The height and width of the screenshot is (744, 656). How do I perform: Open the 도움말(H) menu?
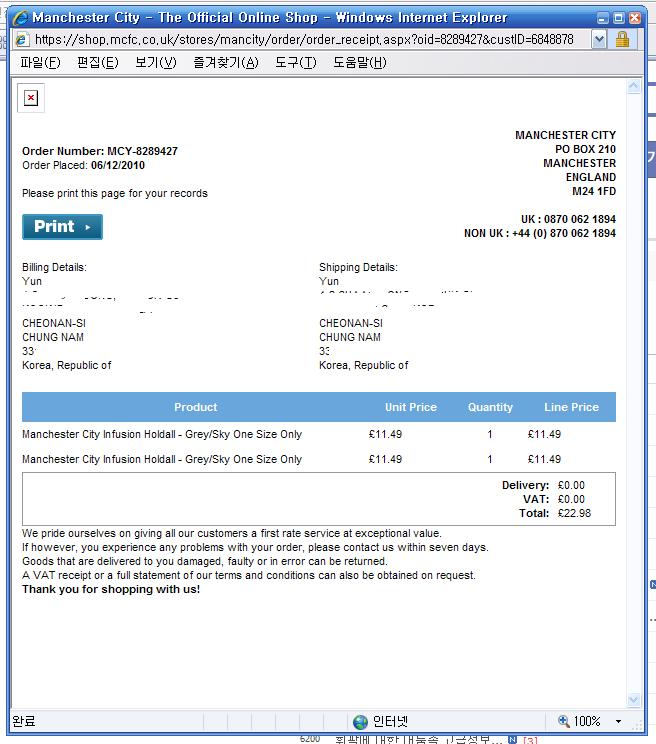point(360,63)
